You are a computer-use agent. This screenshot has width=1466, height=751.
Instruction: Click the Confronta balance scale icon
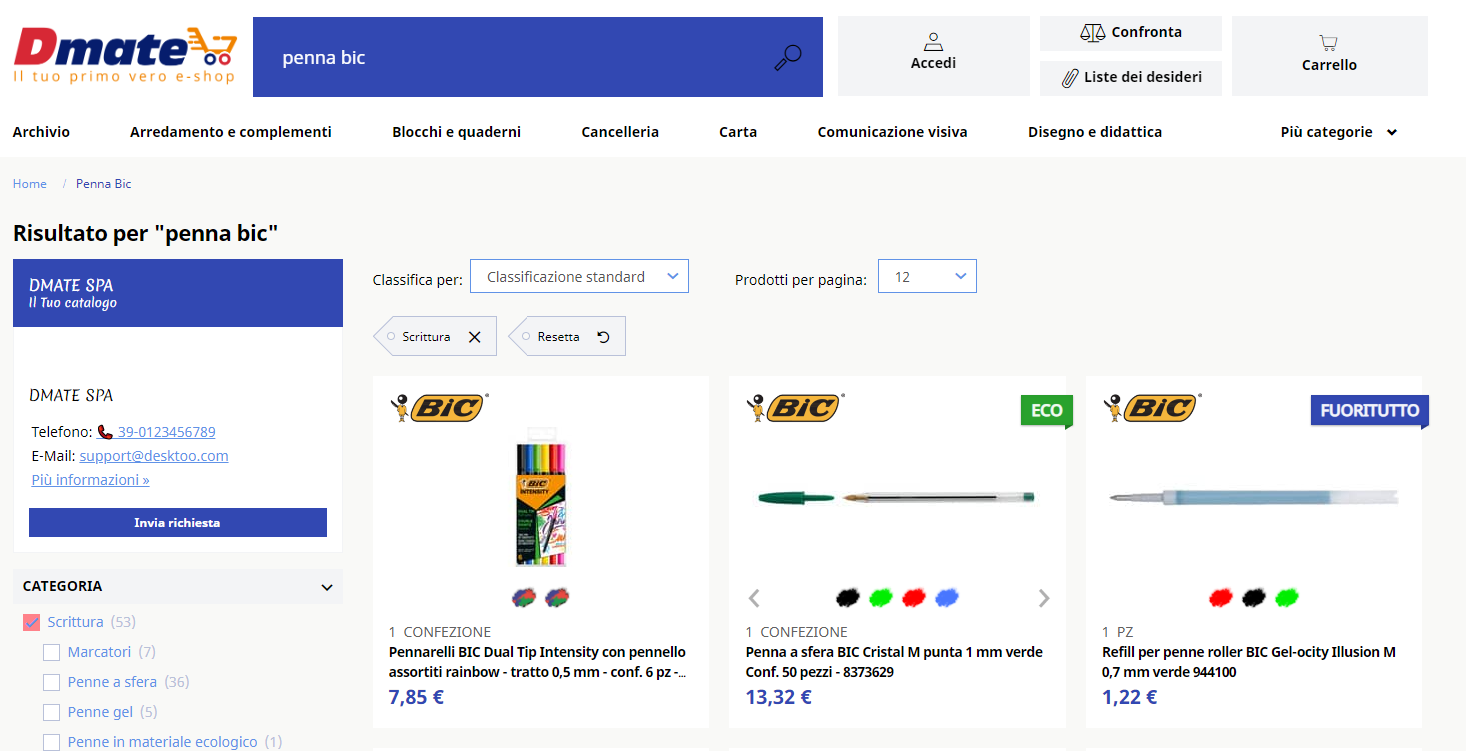pyautogui.click(x=1092, y=33)
